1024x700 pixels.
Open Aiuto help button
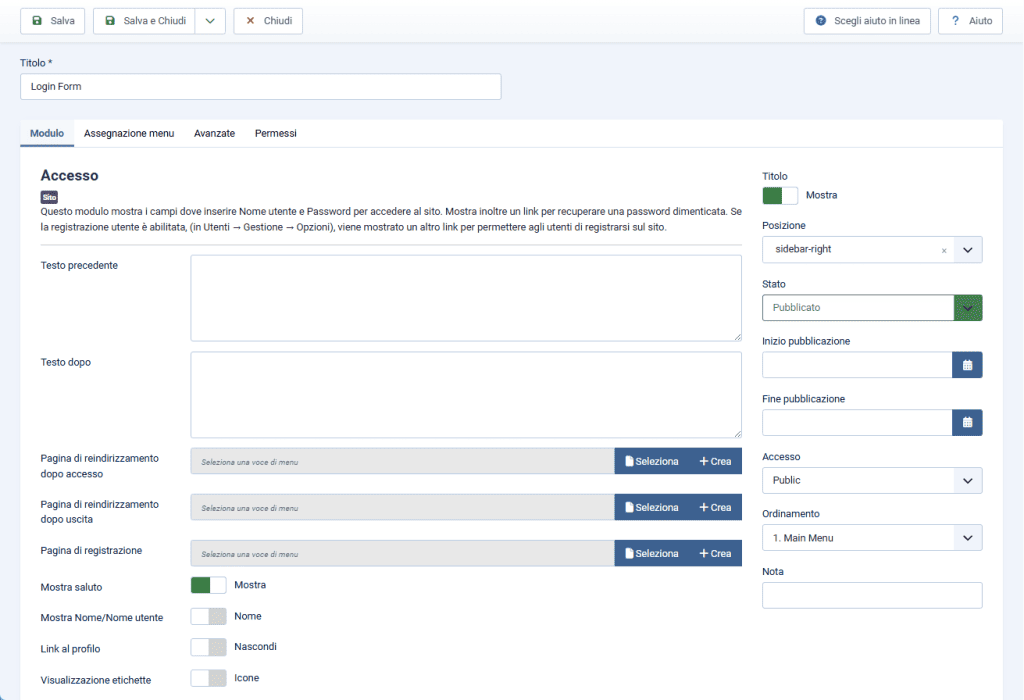[970, 20]
